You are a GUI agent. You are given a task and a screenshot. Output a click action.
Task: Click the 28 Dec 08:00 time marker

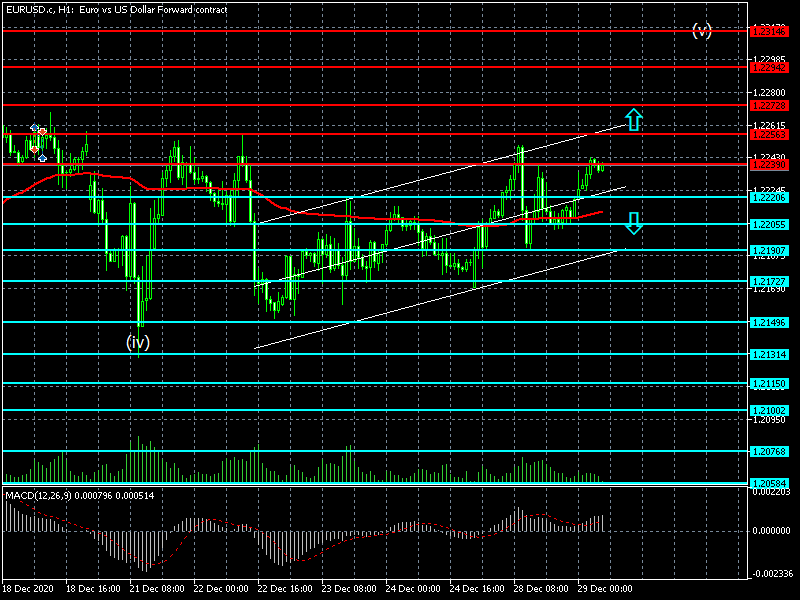[x=543, y=590]
